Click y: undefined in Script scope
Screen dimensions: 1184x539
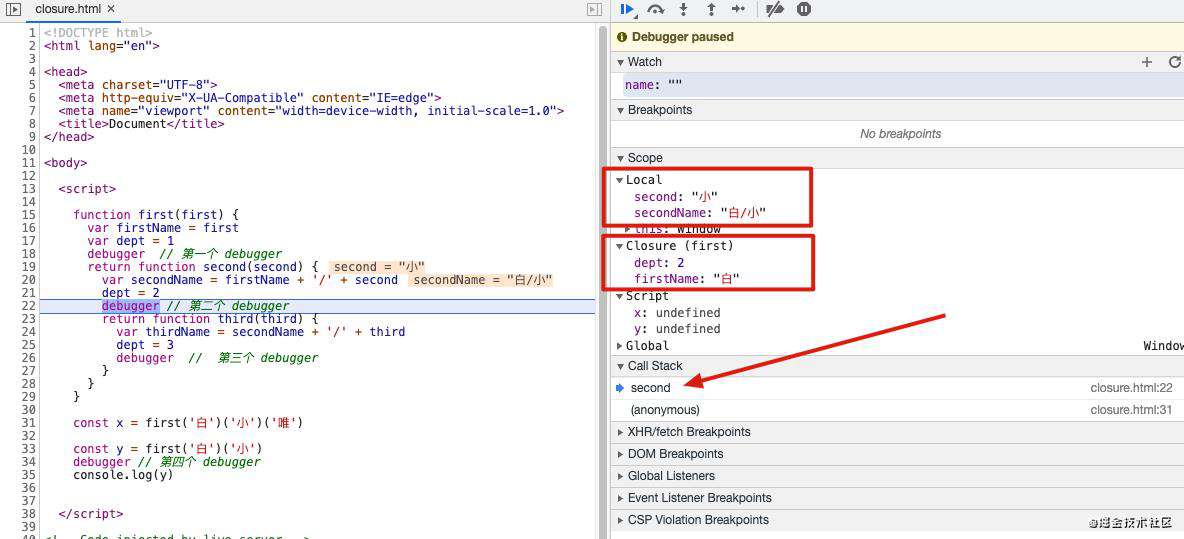[x=677, y=329]
